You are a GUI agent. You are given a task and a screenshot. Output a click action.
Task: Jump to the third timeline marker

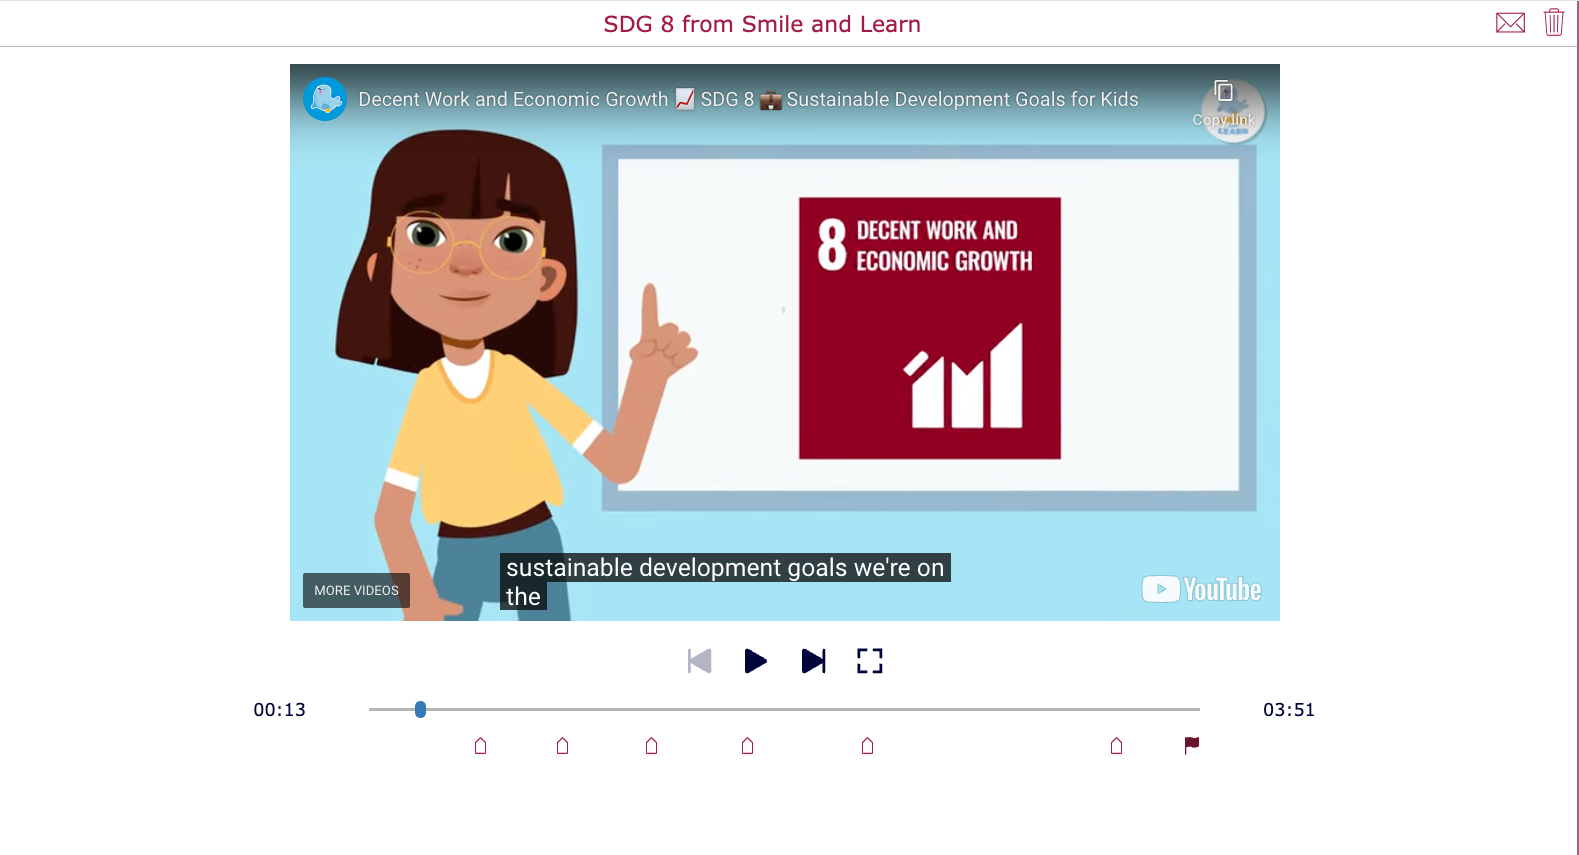(x=652, y=745)
